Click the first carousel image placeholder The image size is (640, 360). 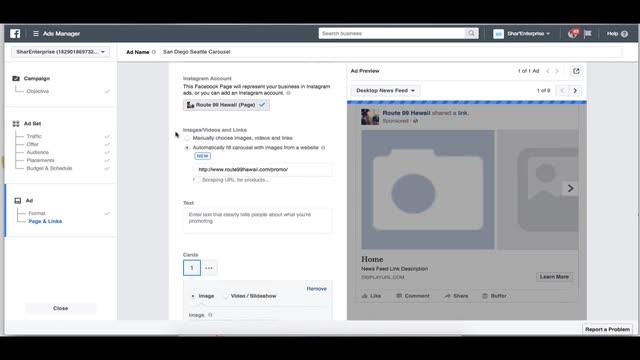point(428,190)
